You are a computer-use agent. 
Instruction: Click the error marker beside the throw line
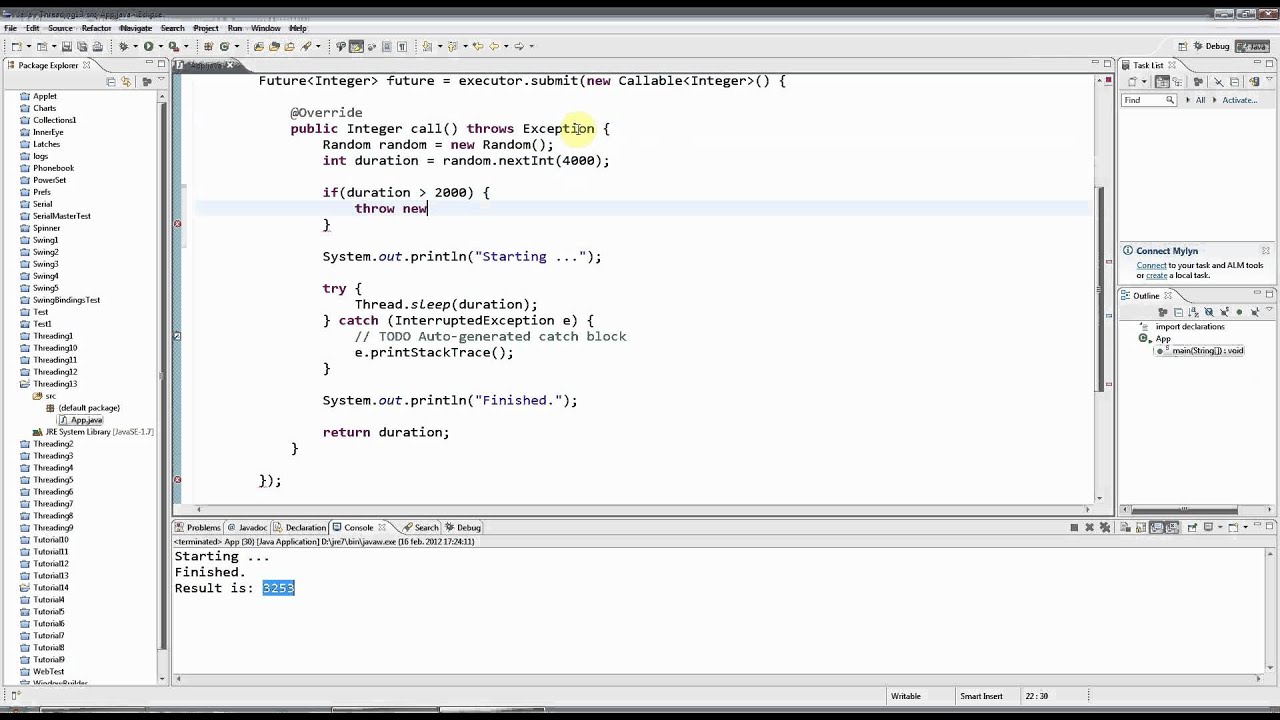point(178,224)
